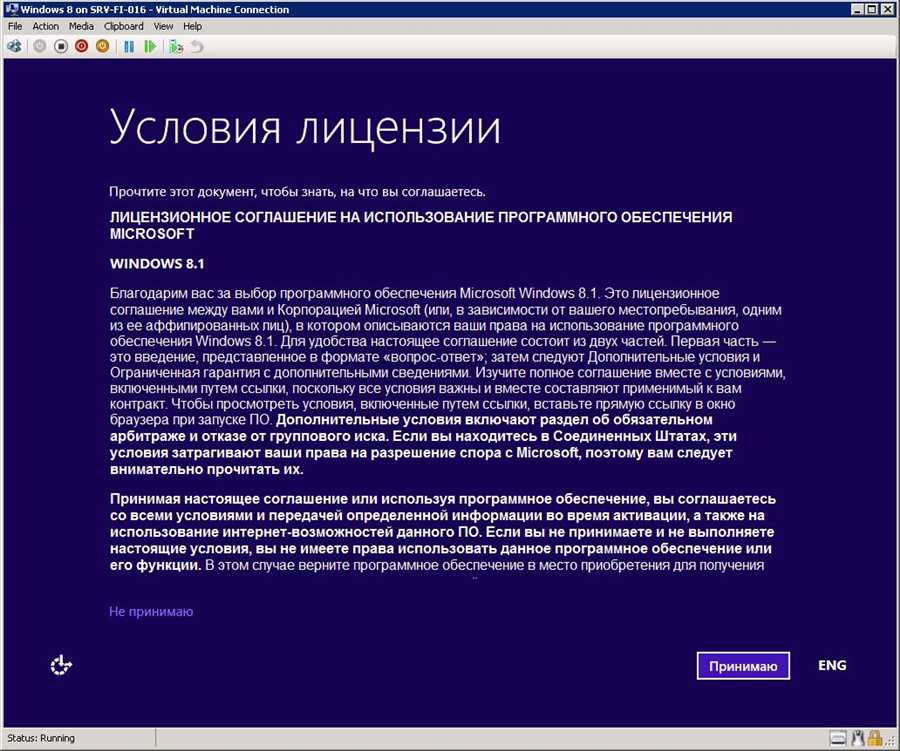Send Ctrl+Alt+Del using the toolbar icon
This screenshot has width=900, height=751.
pyautogui.click(x=14, y=47)
